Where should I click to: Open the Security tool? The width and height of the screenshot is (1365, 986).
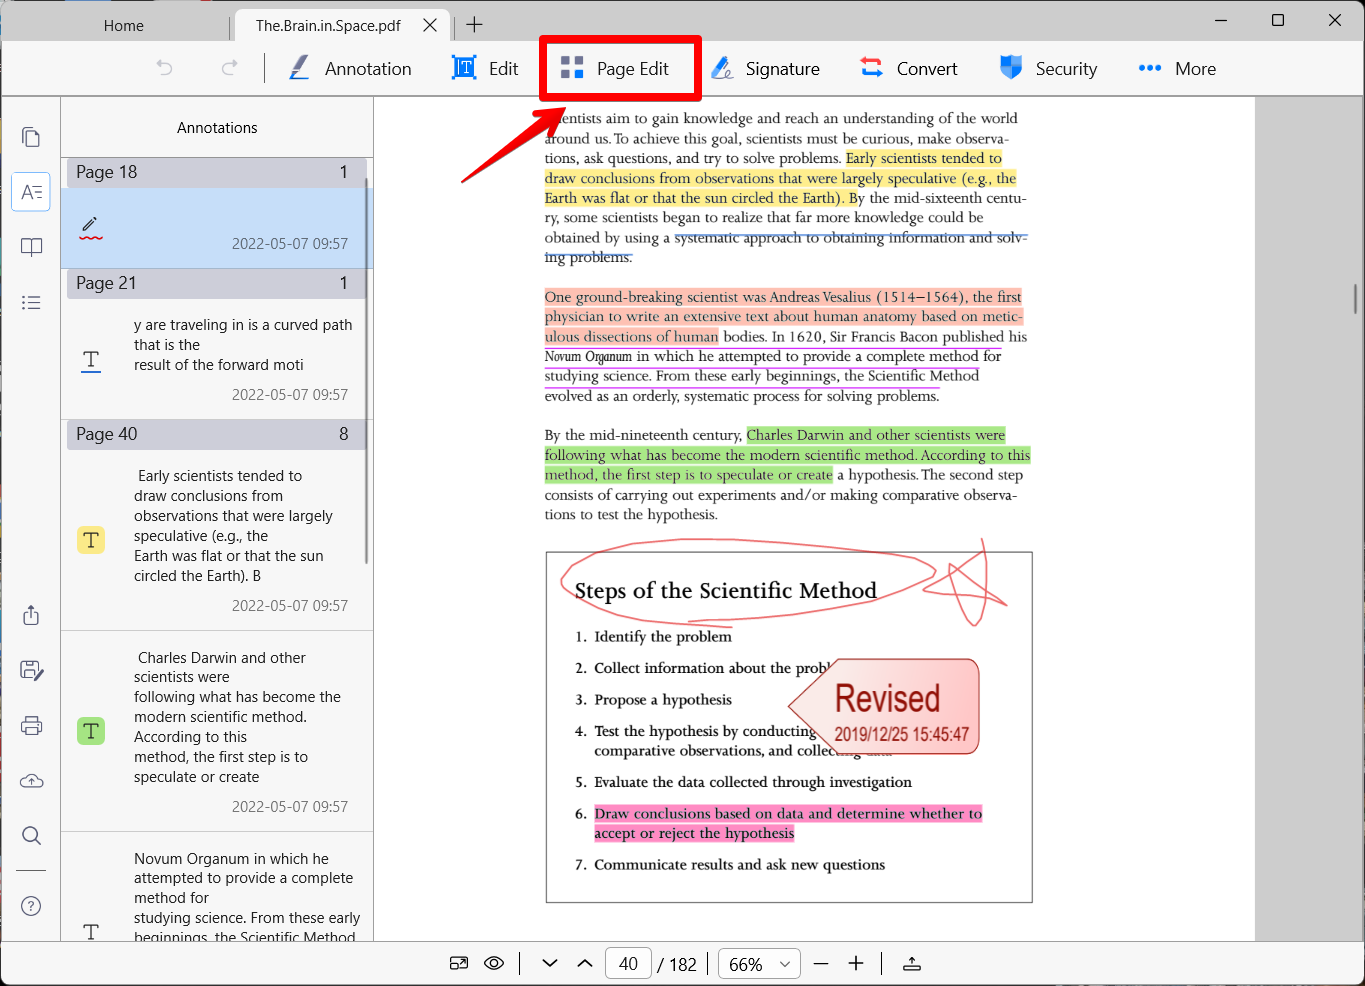pos(1048,68)
